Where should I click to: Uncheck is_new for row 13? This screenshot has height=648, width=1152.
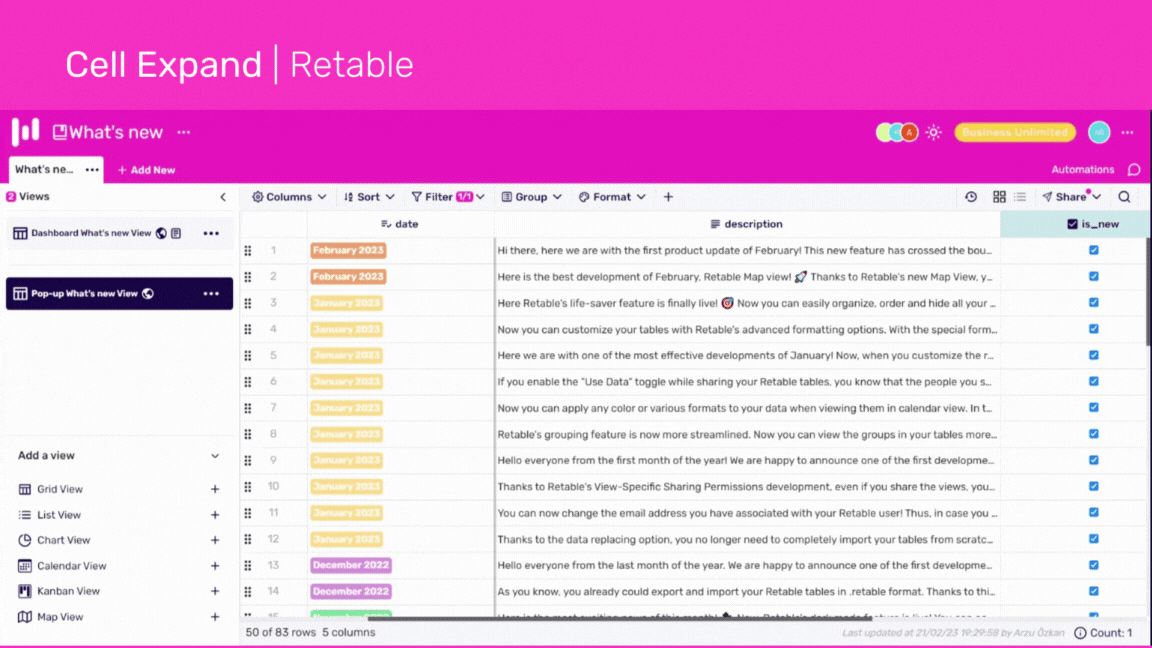click(x=1094, y=566)
